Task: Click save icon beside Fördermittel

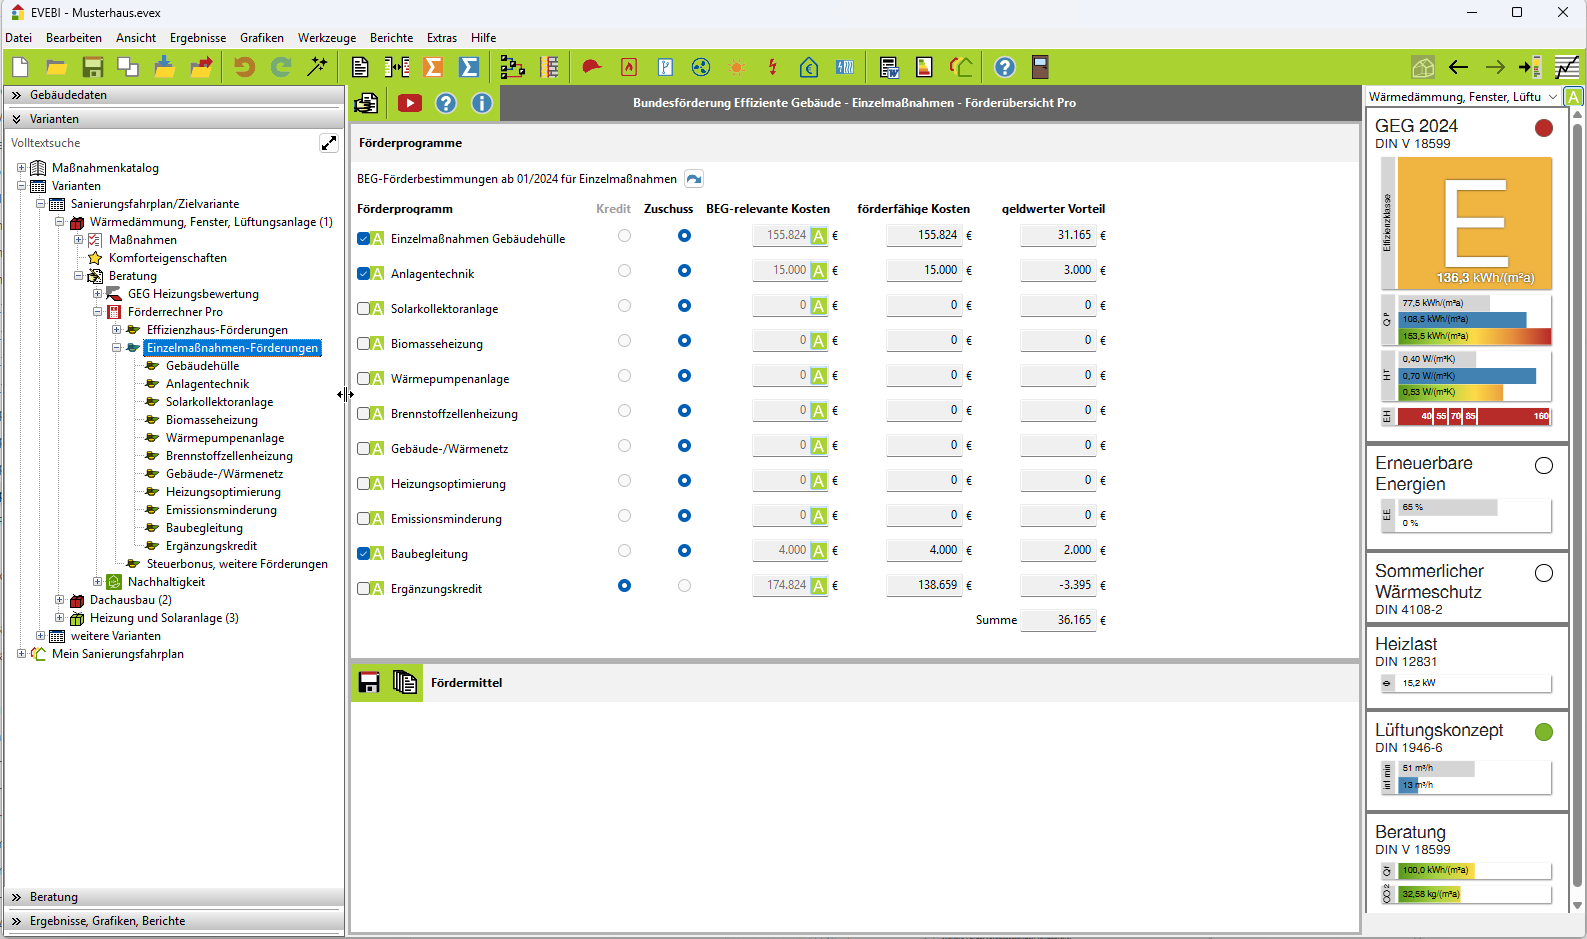Action: (369, 682)
